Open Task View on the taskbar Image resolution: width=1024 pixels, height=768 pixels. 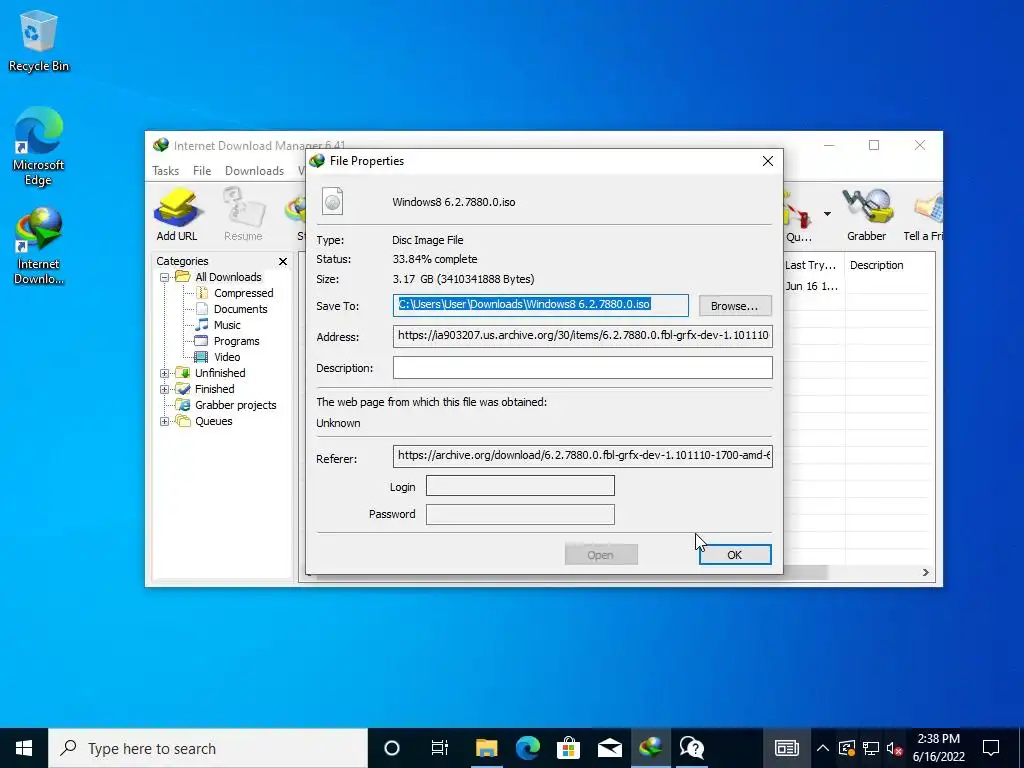(440, 748)
